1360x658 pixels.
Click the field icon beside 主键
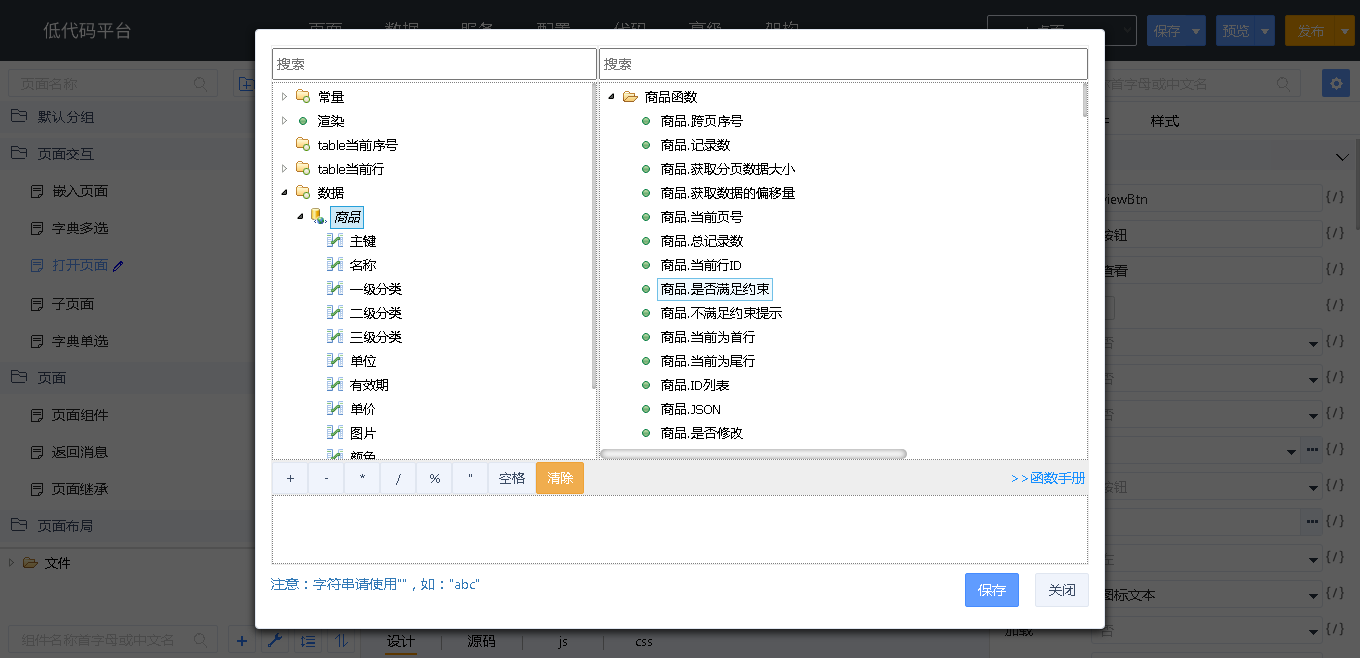335,241
